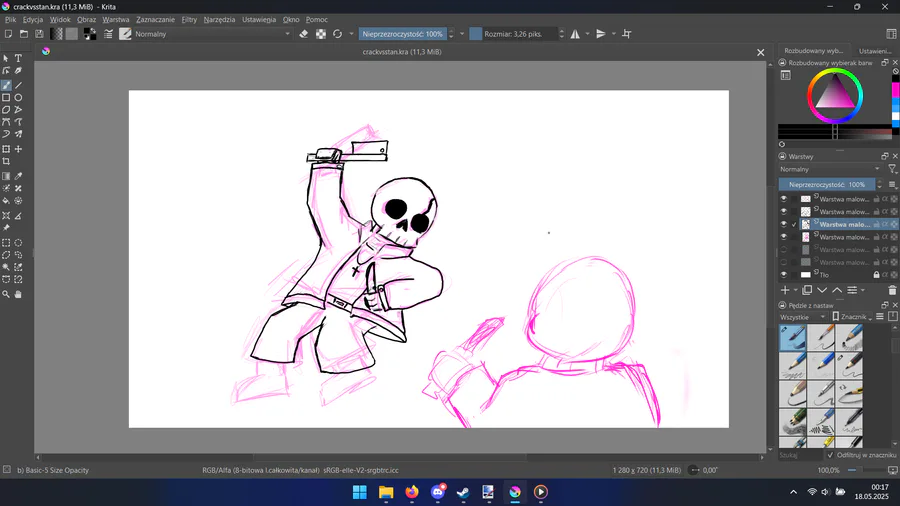The width and height of the screenshot is (900, 506).
Task: Select the Pan hand tool
Action: (18, 294)
